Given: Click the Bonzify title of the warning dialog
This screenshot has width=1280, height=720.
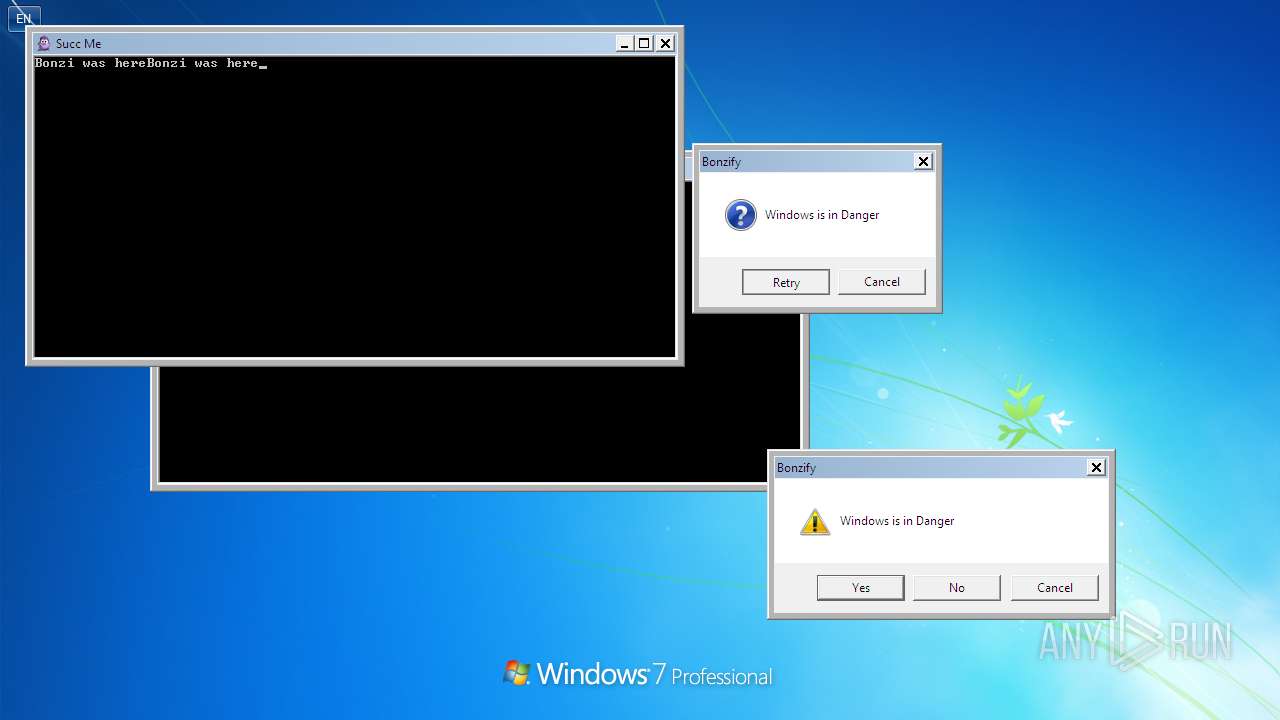Looking at the screenshot, I should 796,468.
